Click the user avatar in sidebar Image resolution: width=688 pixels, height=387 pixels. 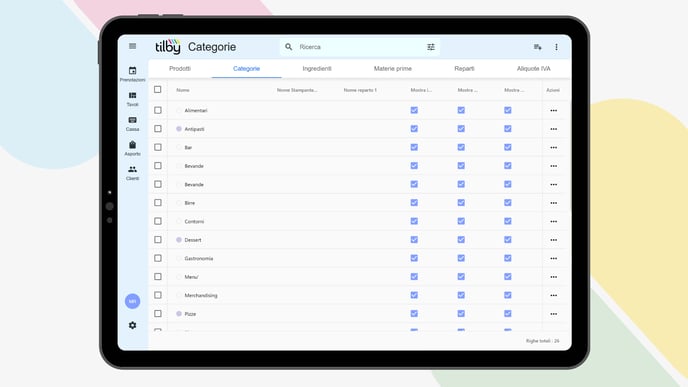(133, 301)
